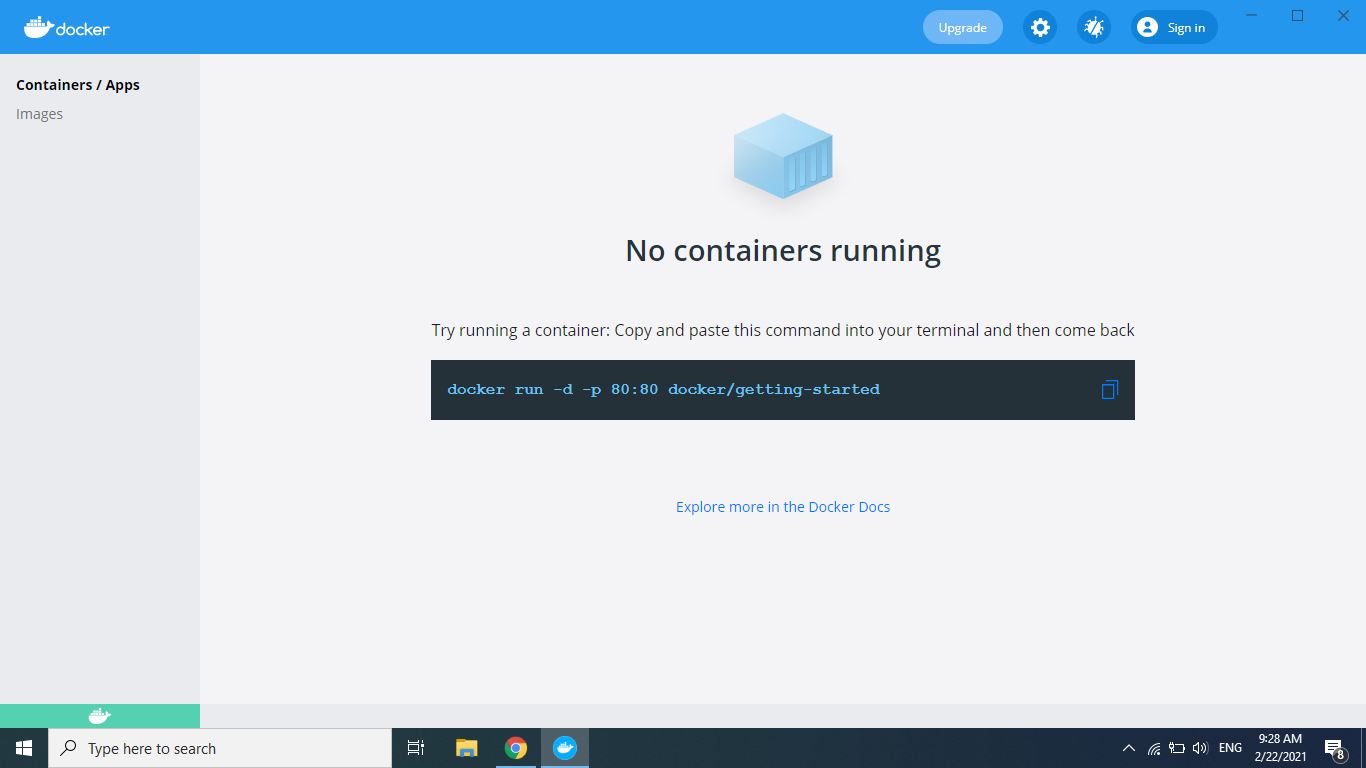1366x768 pixels.
Task: Open the troubleshoot bug icon
Action: coord(1094,27)
